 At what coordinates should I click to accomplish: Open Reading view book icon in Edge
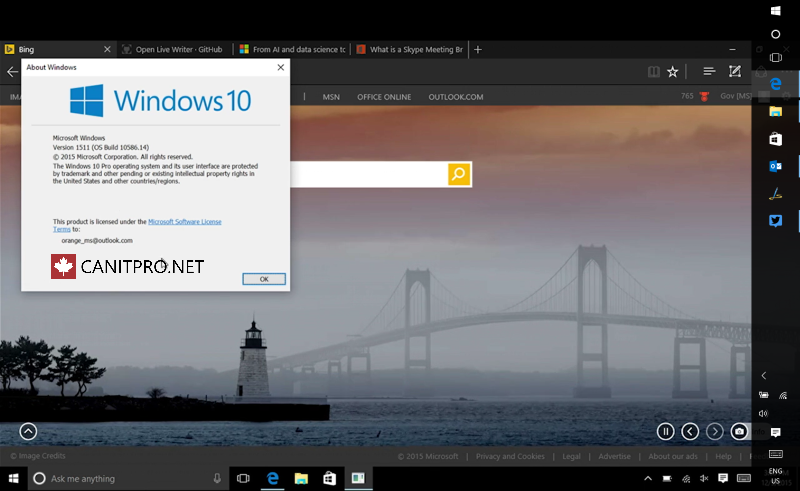point(654,72)
